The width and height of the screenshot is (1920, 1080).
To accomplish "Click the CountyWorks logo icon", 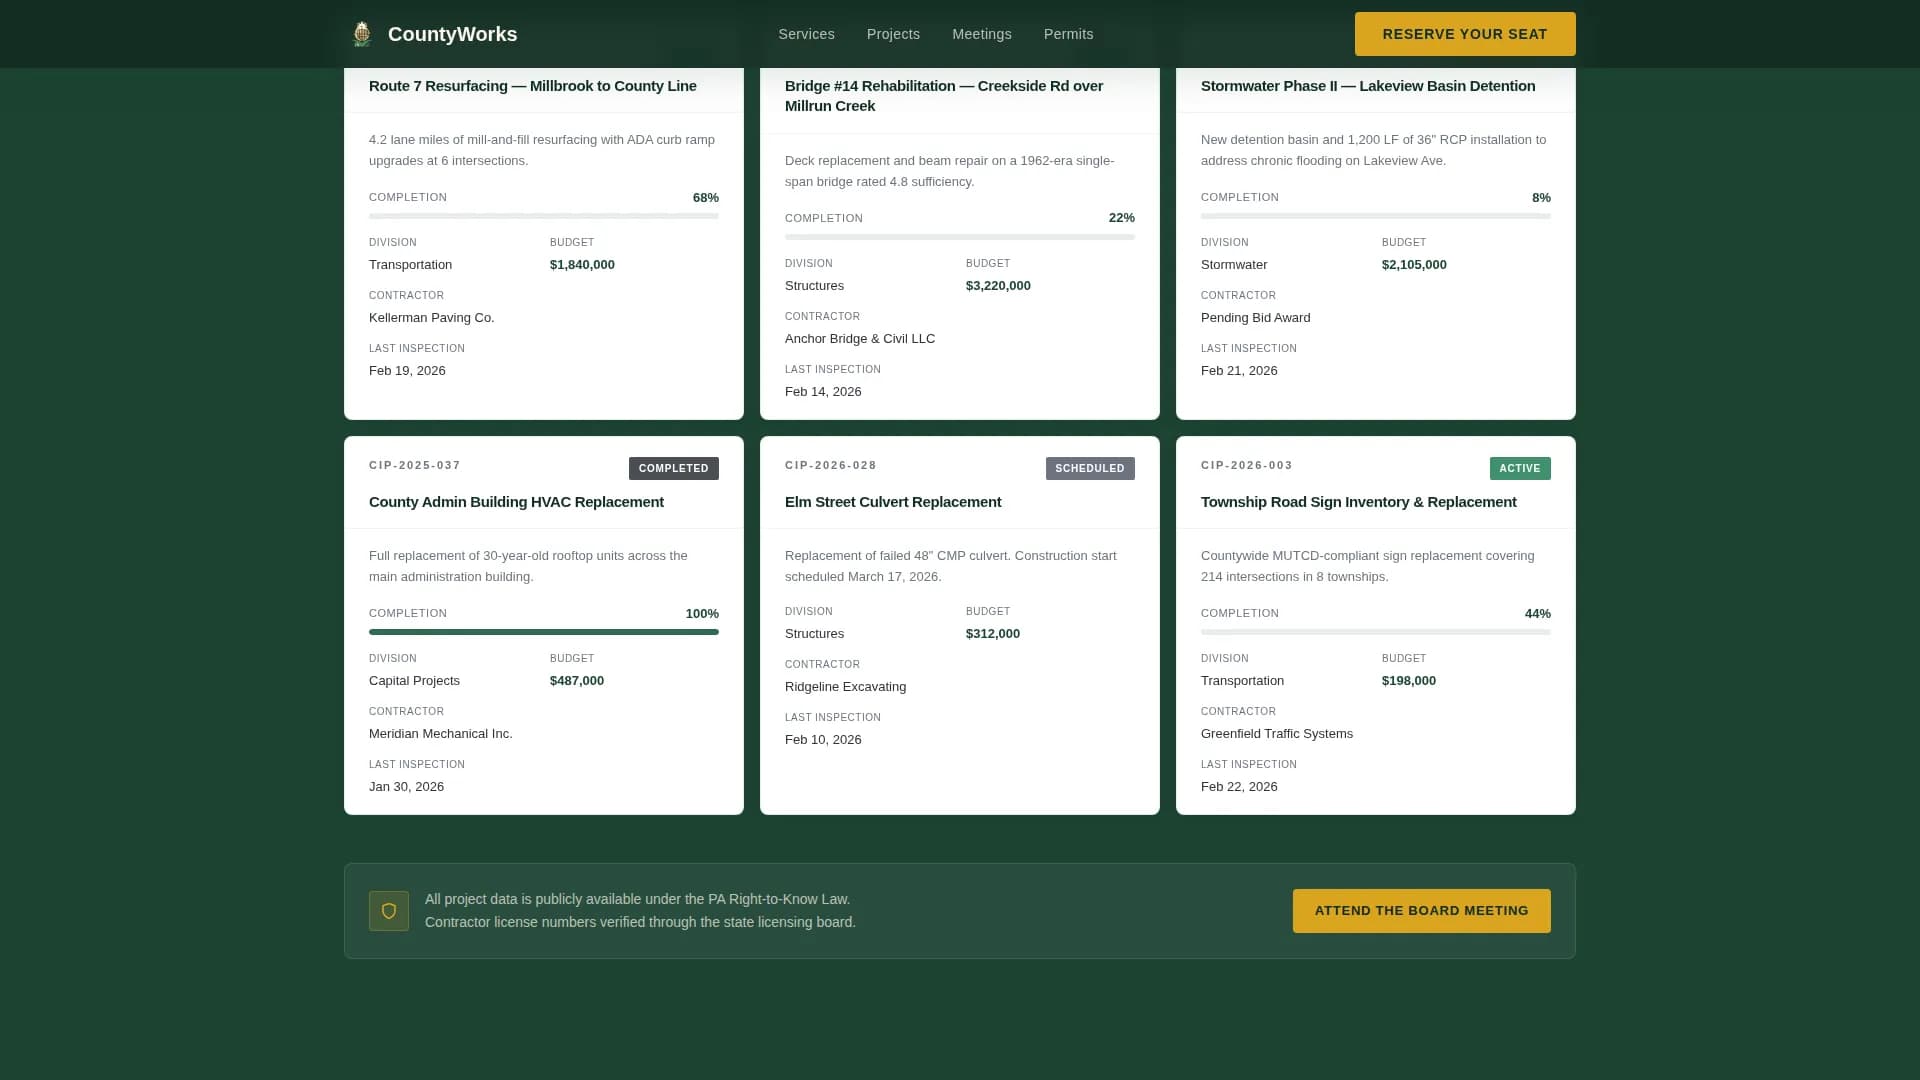I will click(x=362, y=34).
